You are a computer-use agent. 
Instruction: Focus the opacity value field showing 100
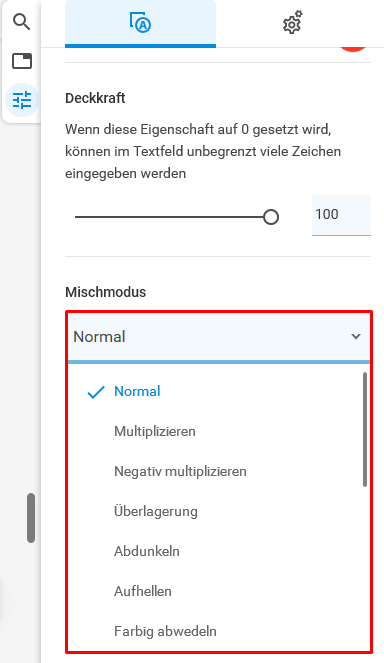click(341, 215)
